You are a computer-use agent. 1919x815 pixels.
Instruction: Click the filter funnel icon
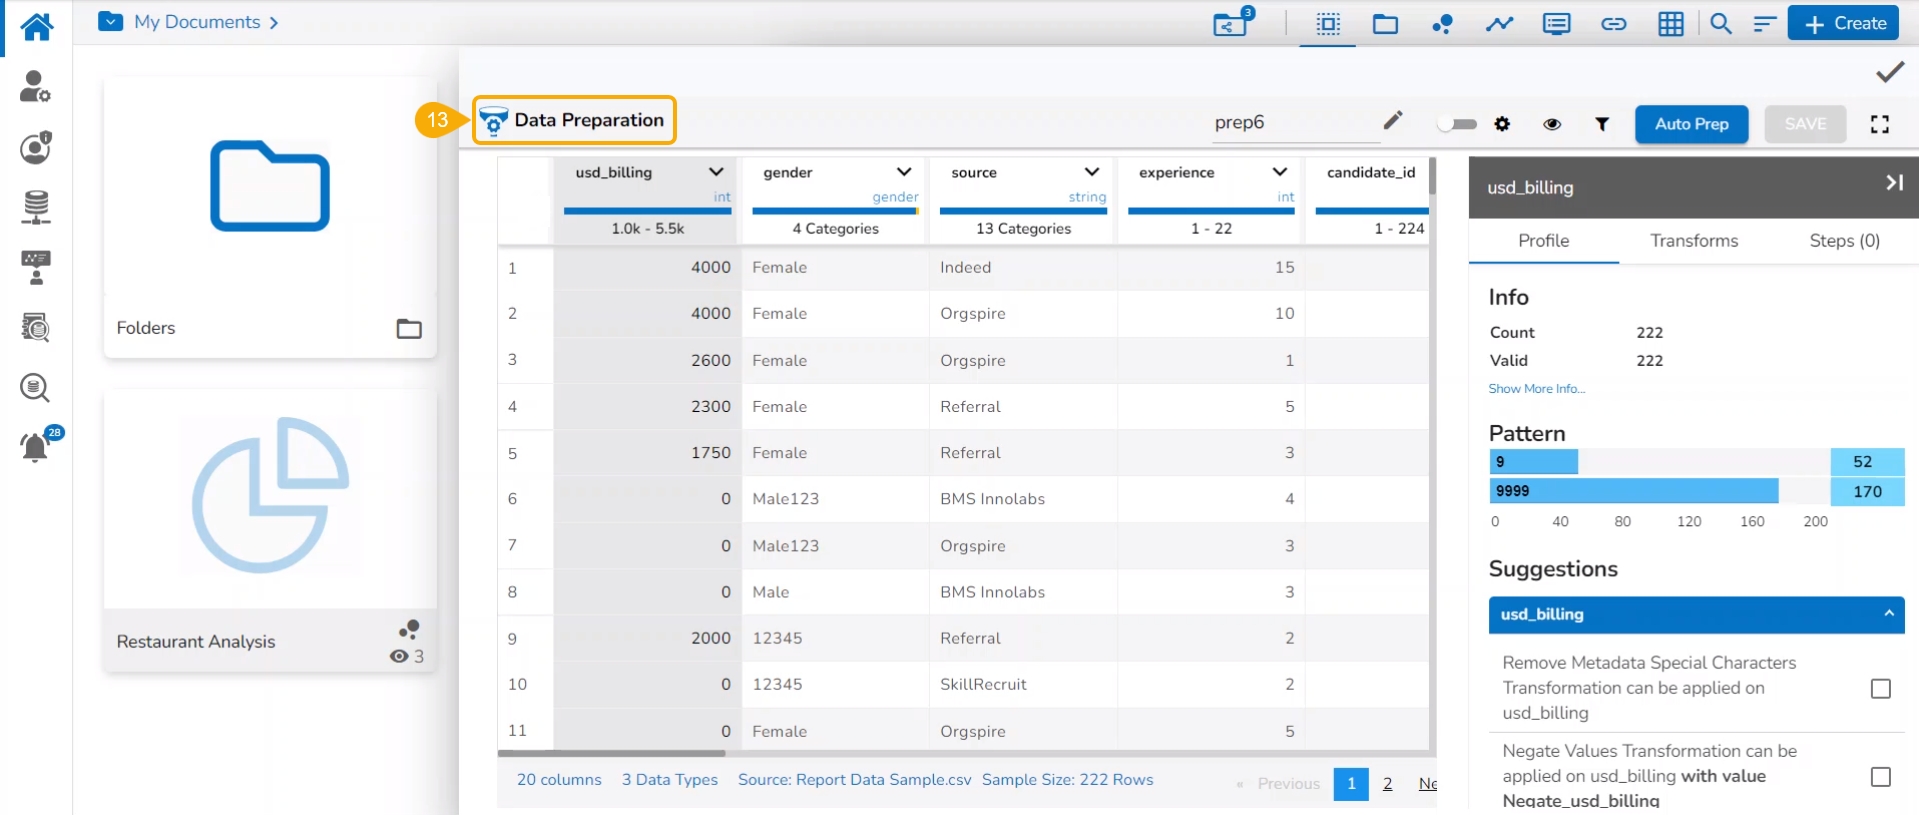pyautogui.click(x=1602, y=124)
